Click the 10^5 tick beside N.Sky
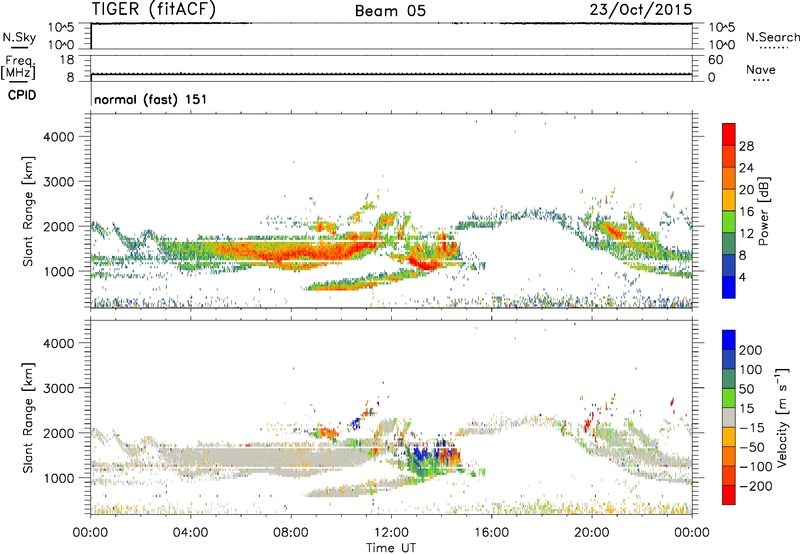Screen dimensions: 800x554 click(x=61, y=28)
